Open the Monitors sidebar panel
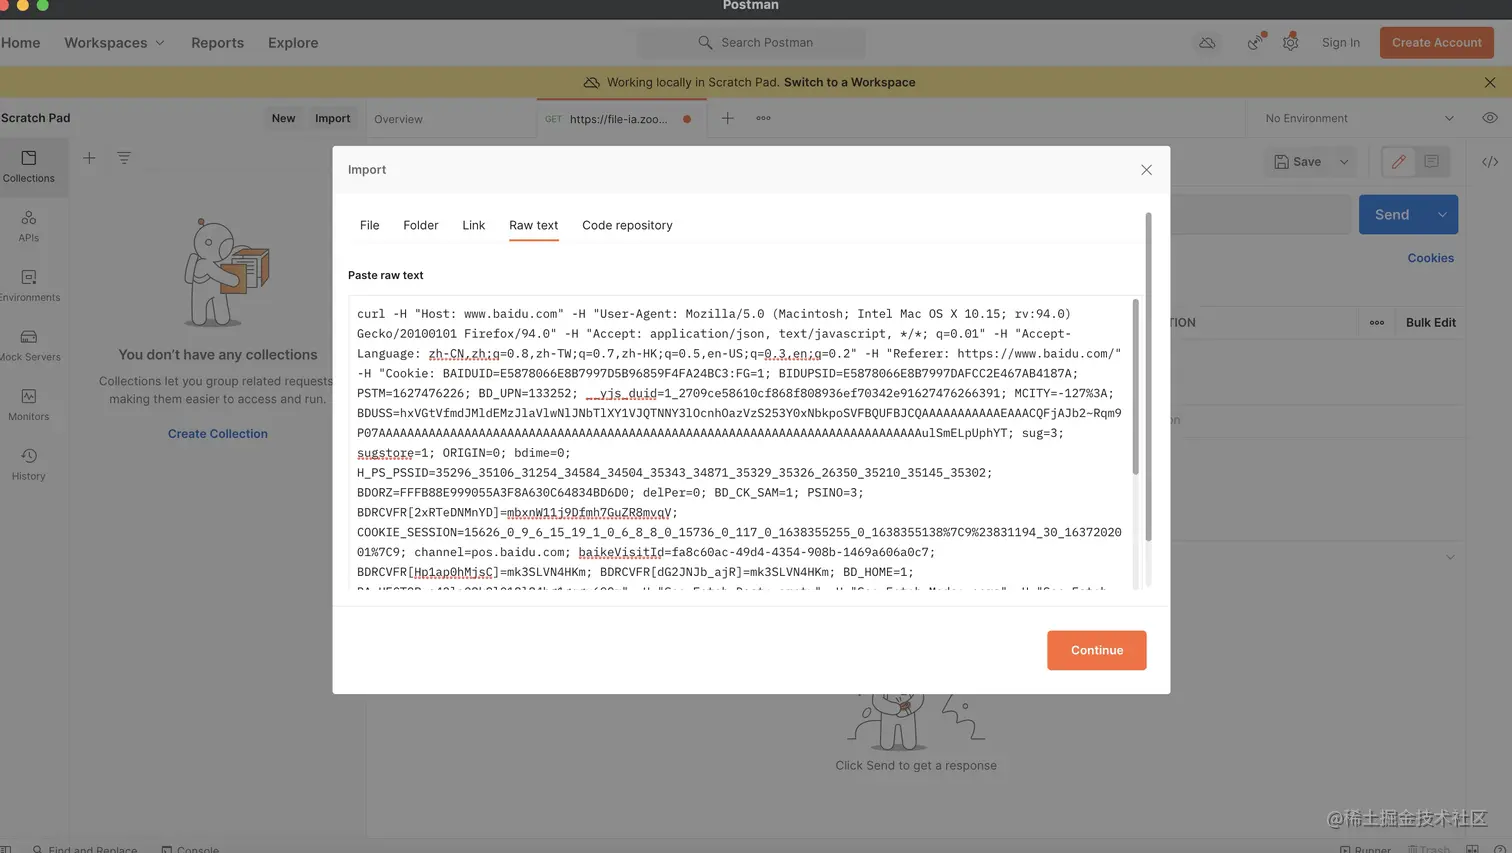1512x853 pixels. [29, 405]
